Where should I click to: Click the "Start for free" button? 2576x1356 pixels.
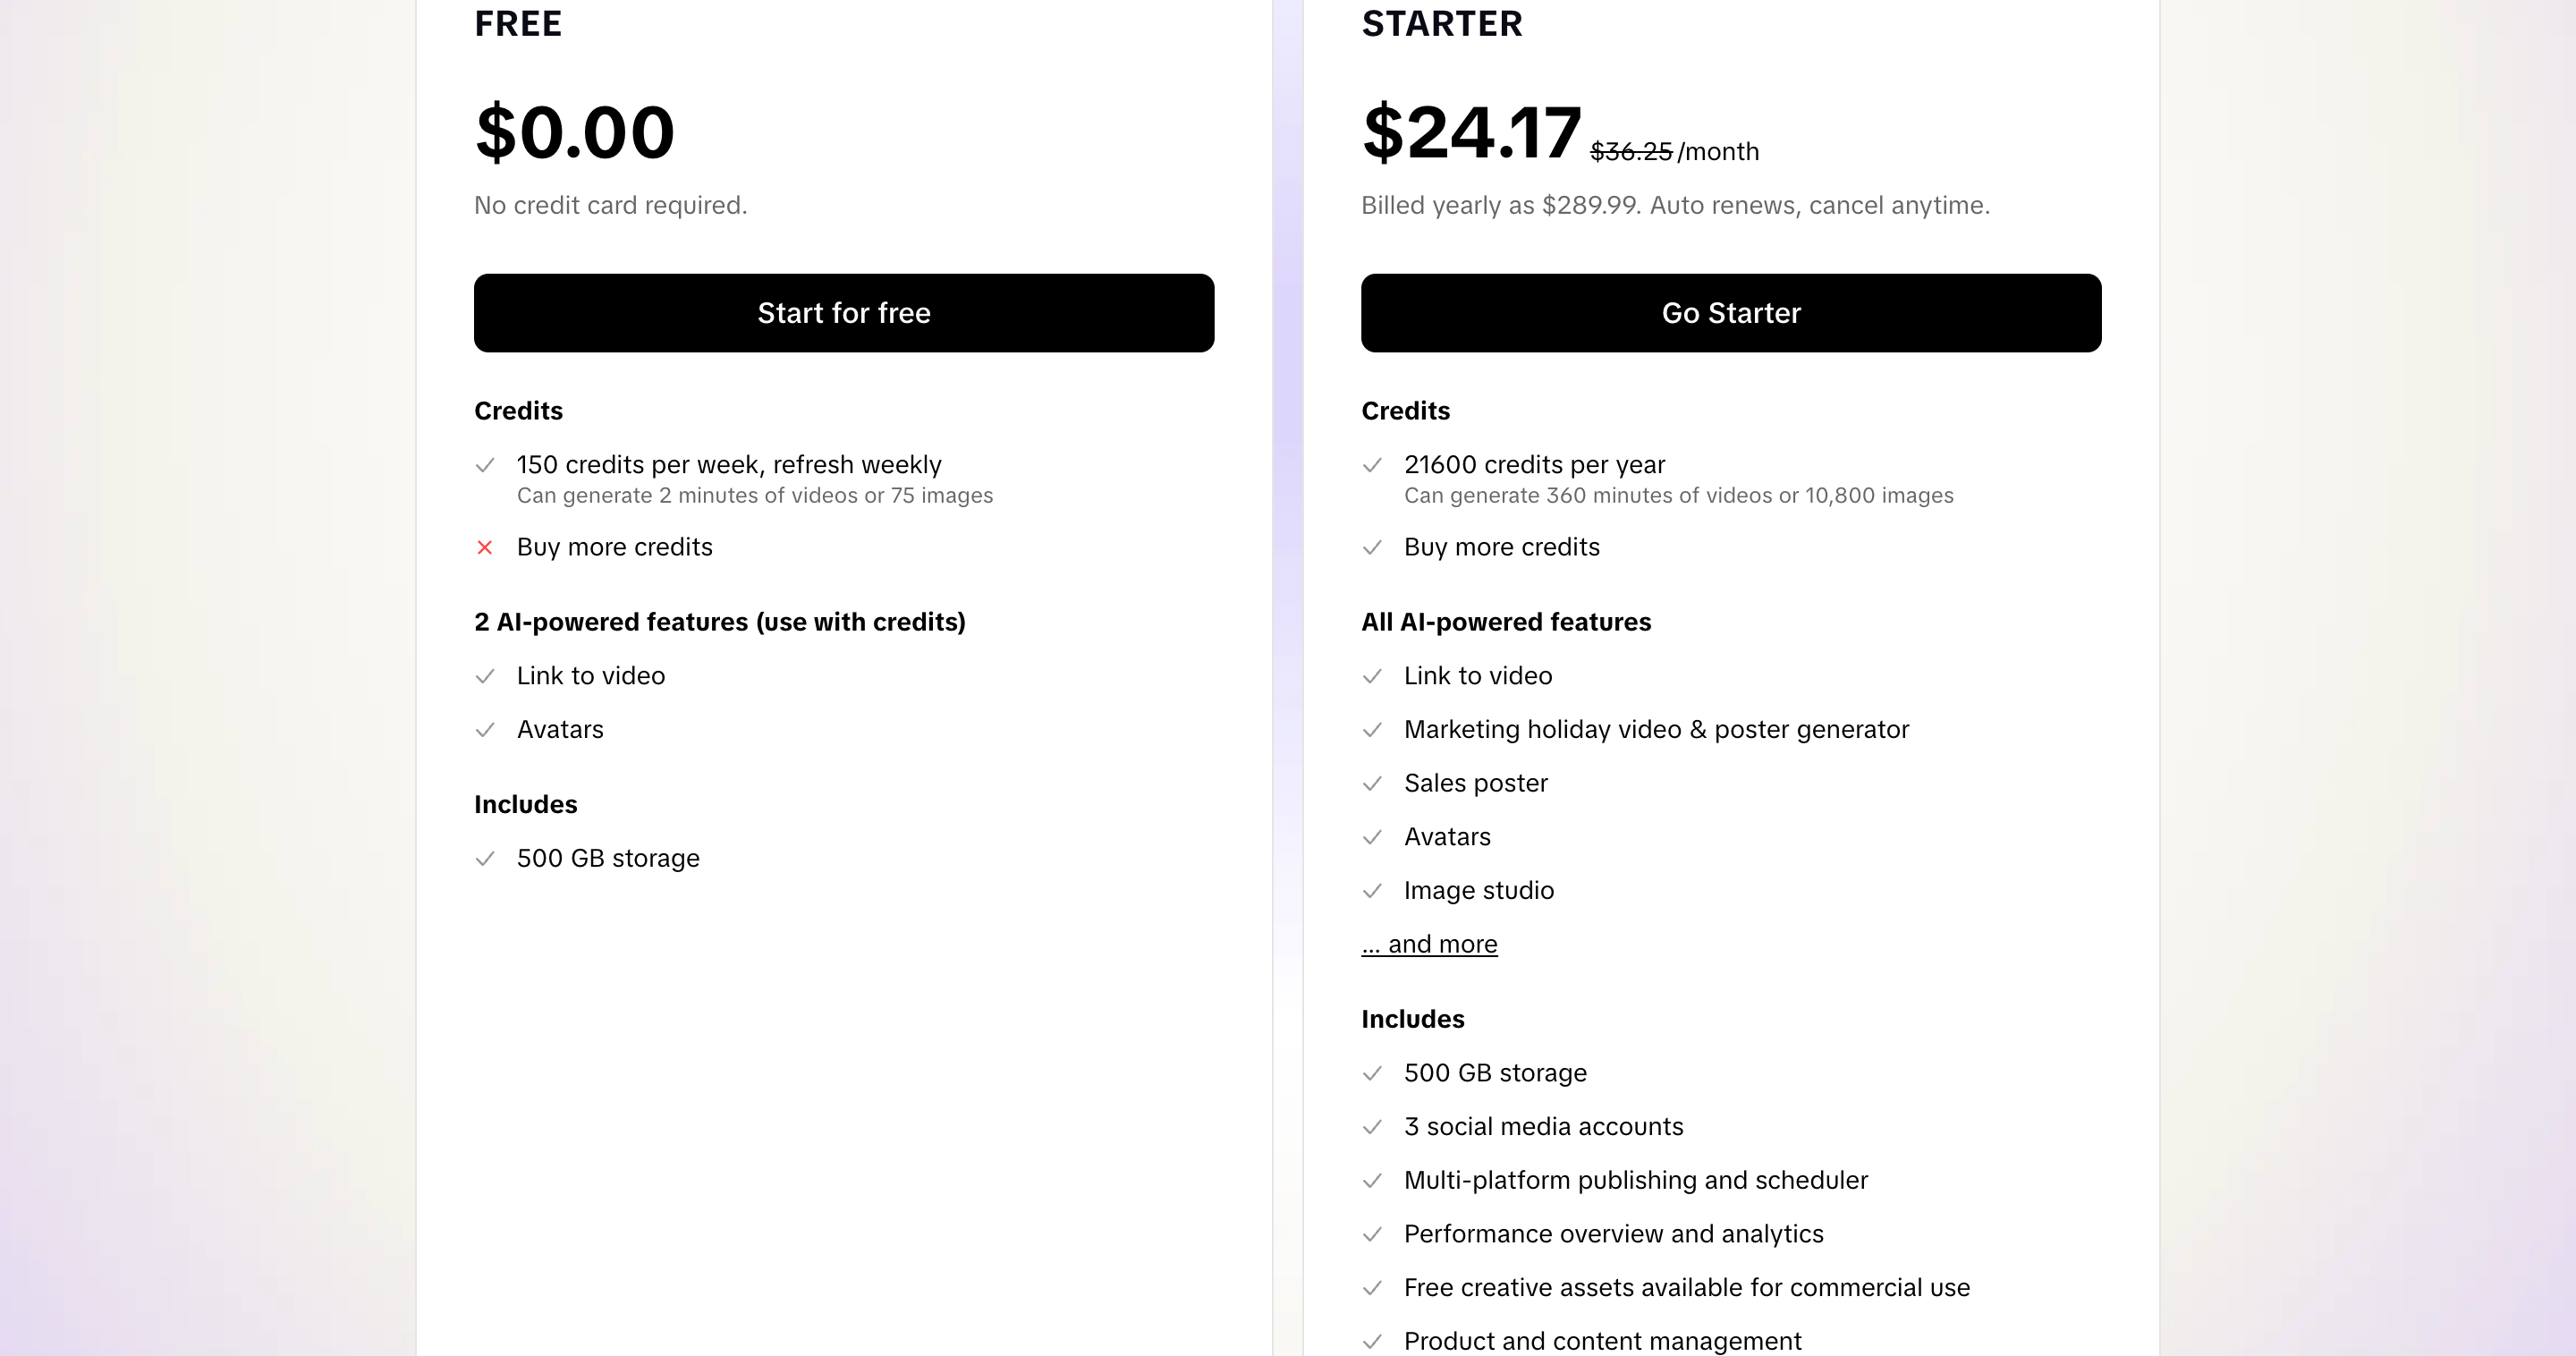point(843,313)
